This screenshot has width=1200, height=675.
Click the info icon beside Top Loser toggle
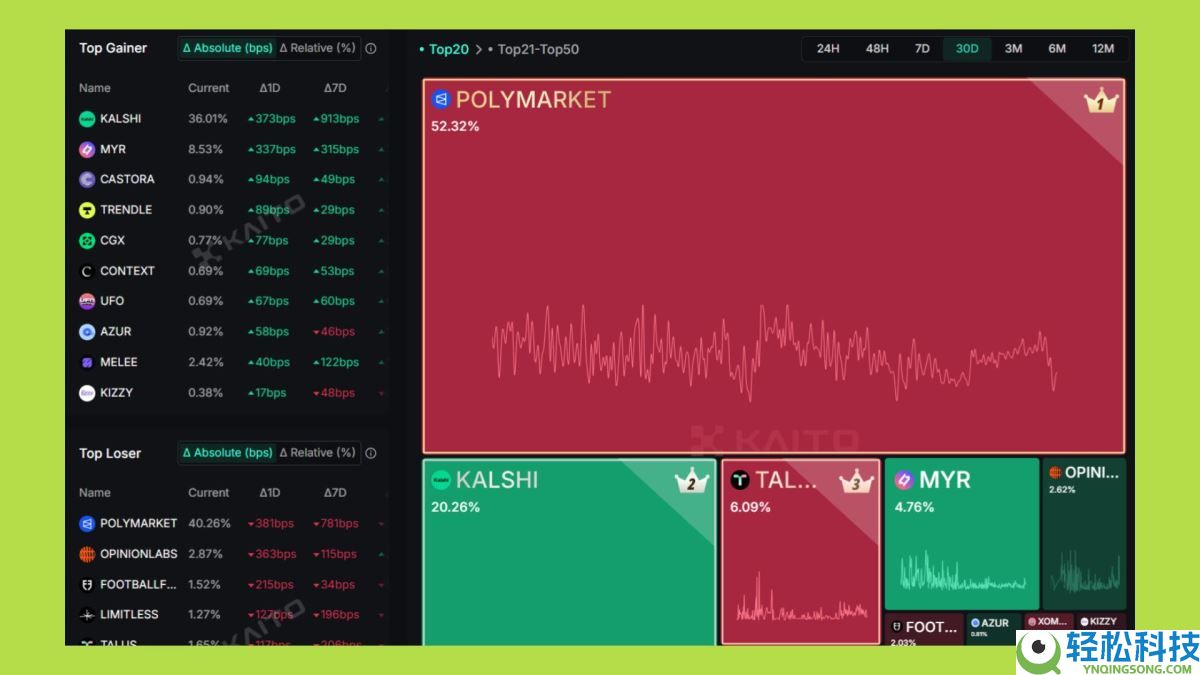point(371,453)
